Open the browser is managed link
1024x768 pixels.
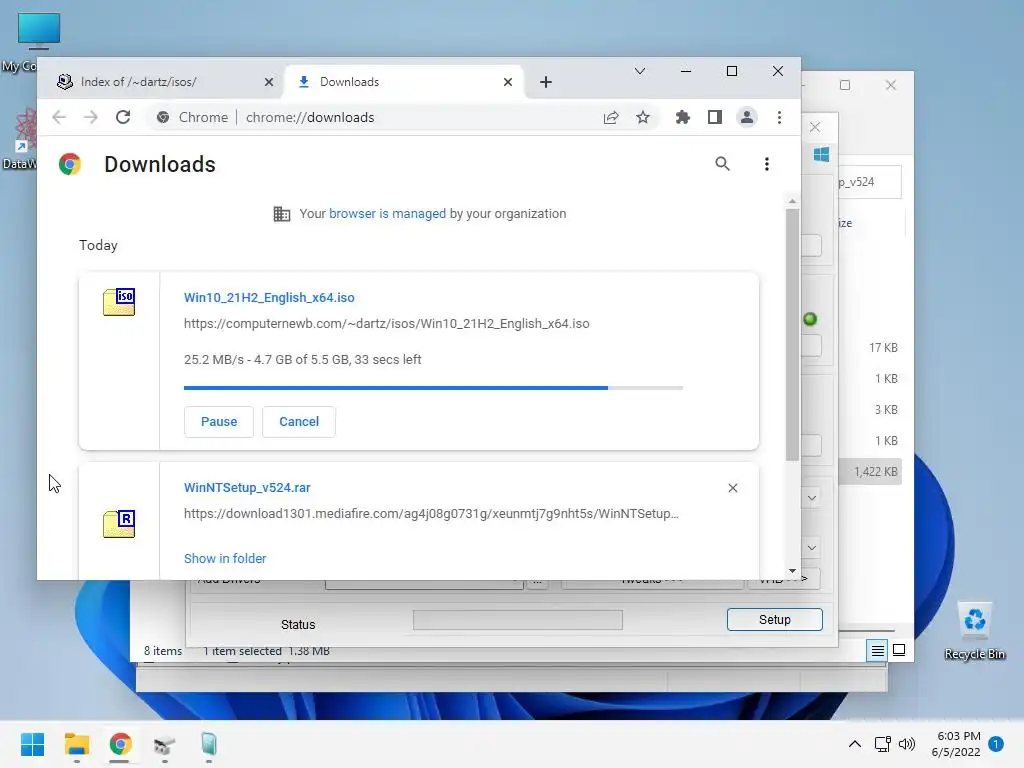click(387, 214)
